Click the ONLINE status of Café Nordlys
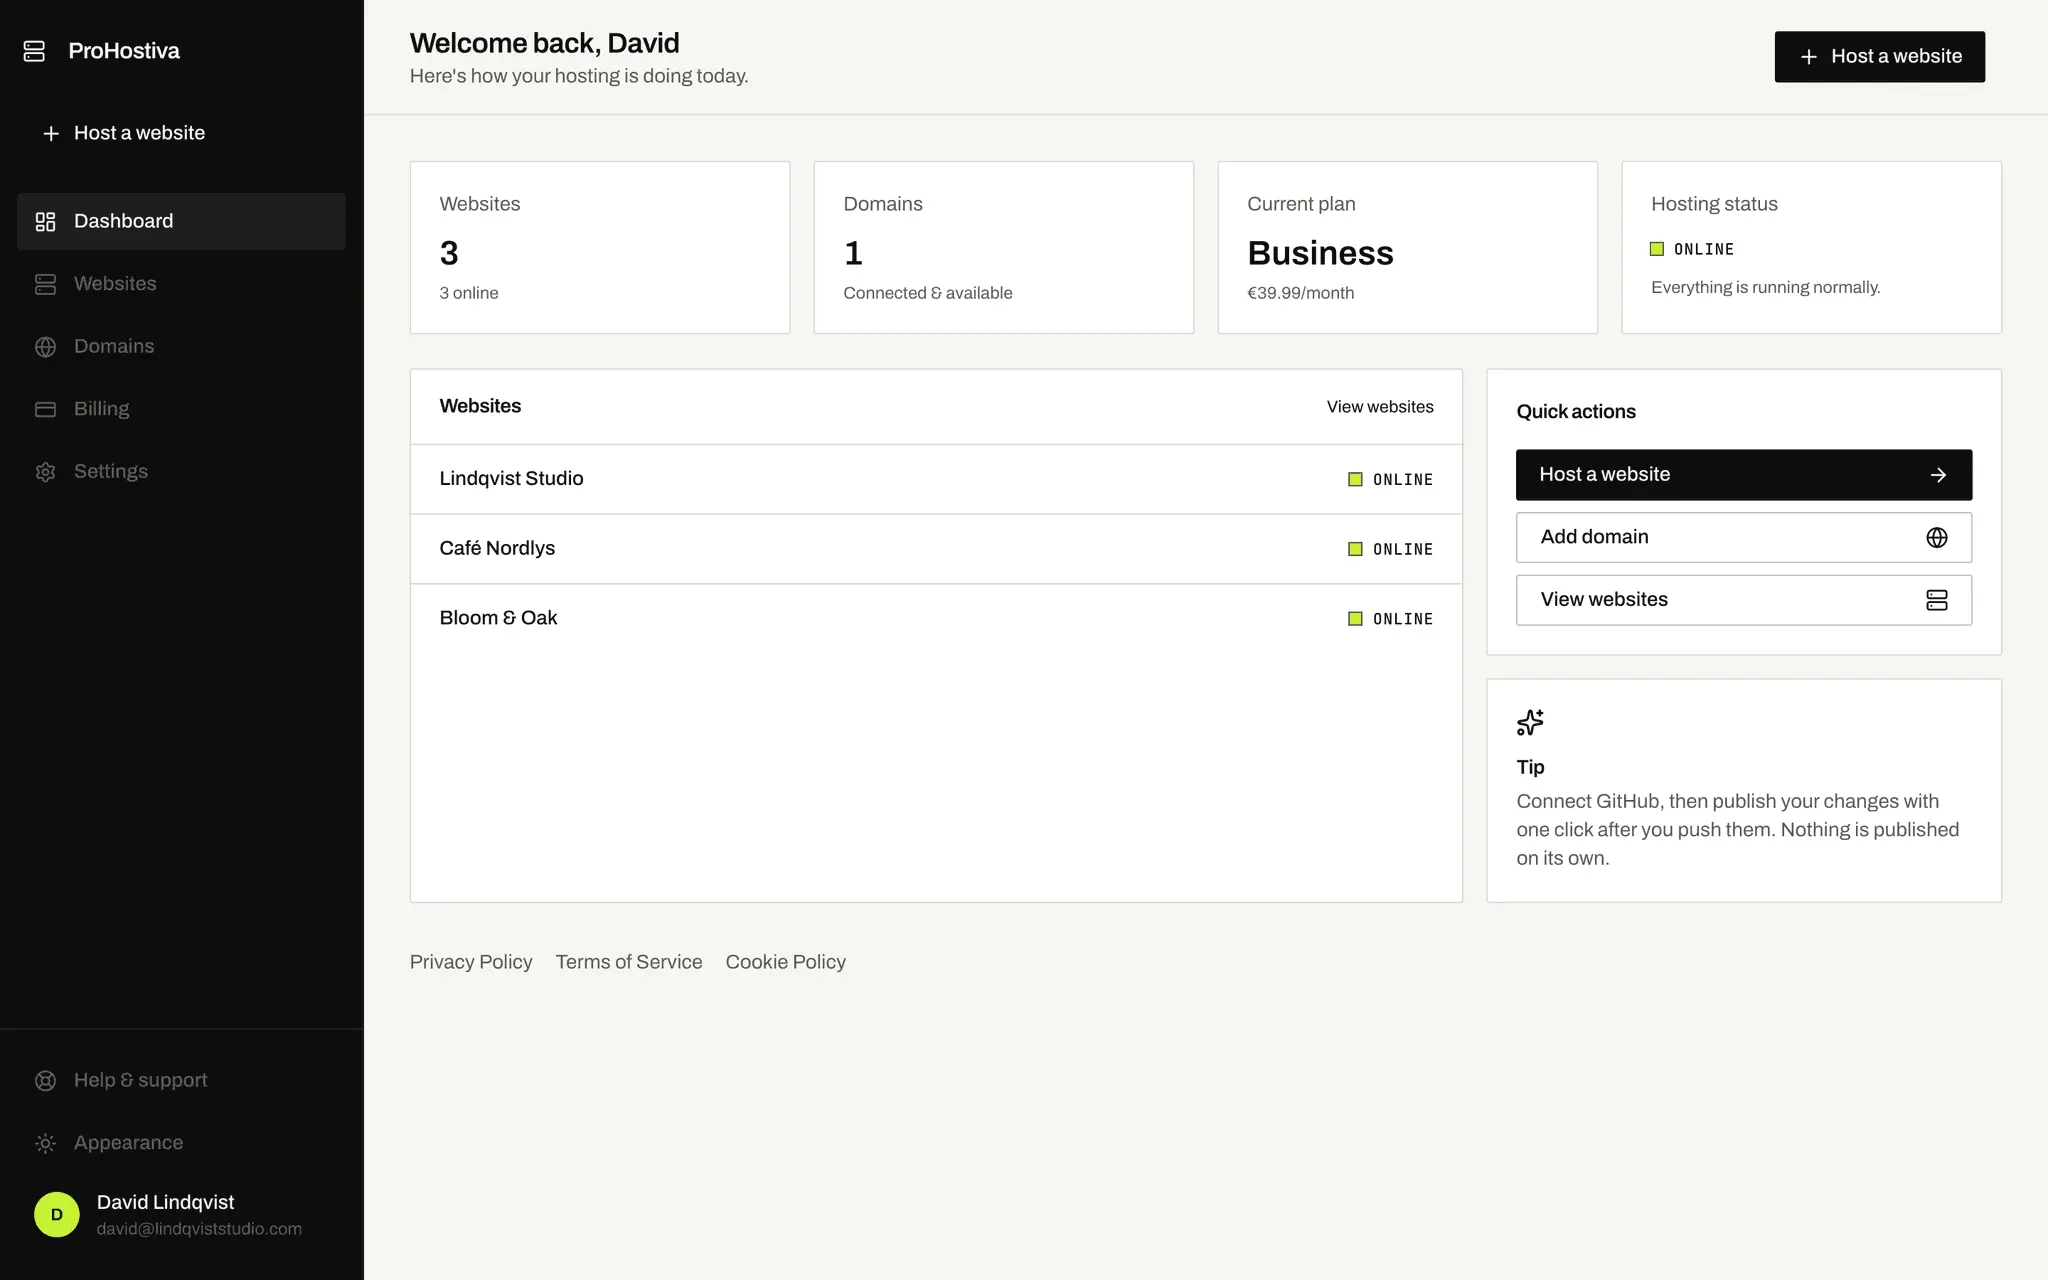 pos(1391,549)
